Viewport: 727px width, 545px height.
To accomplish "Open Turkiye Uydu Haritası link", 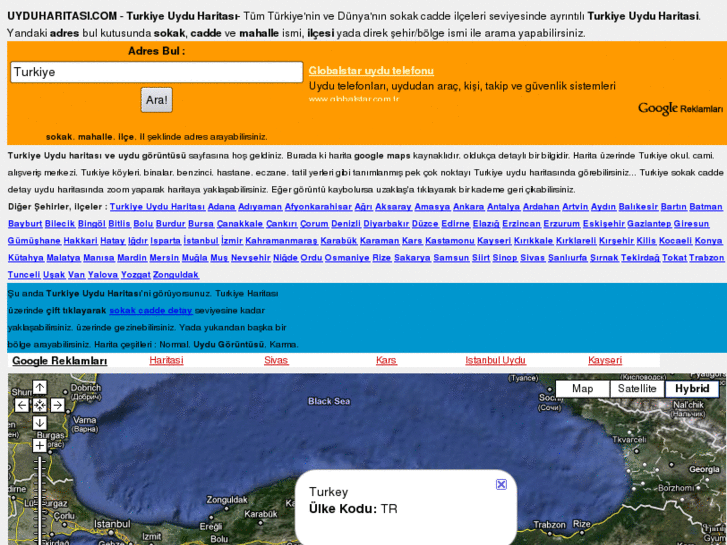I will click(x=157, y=206).
